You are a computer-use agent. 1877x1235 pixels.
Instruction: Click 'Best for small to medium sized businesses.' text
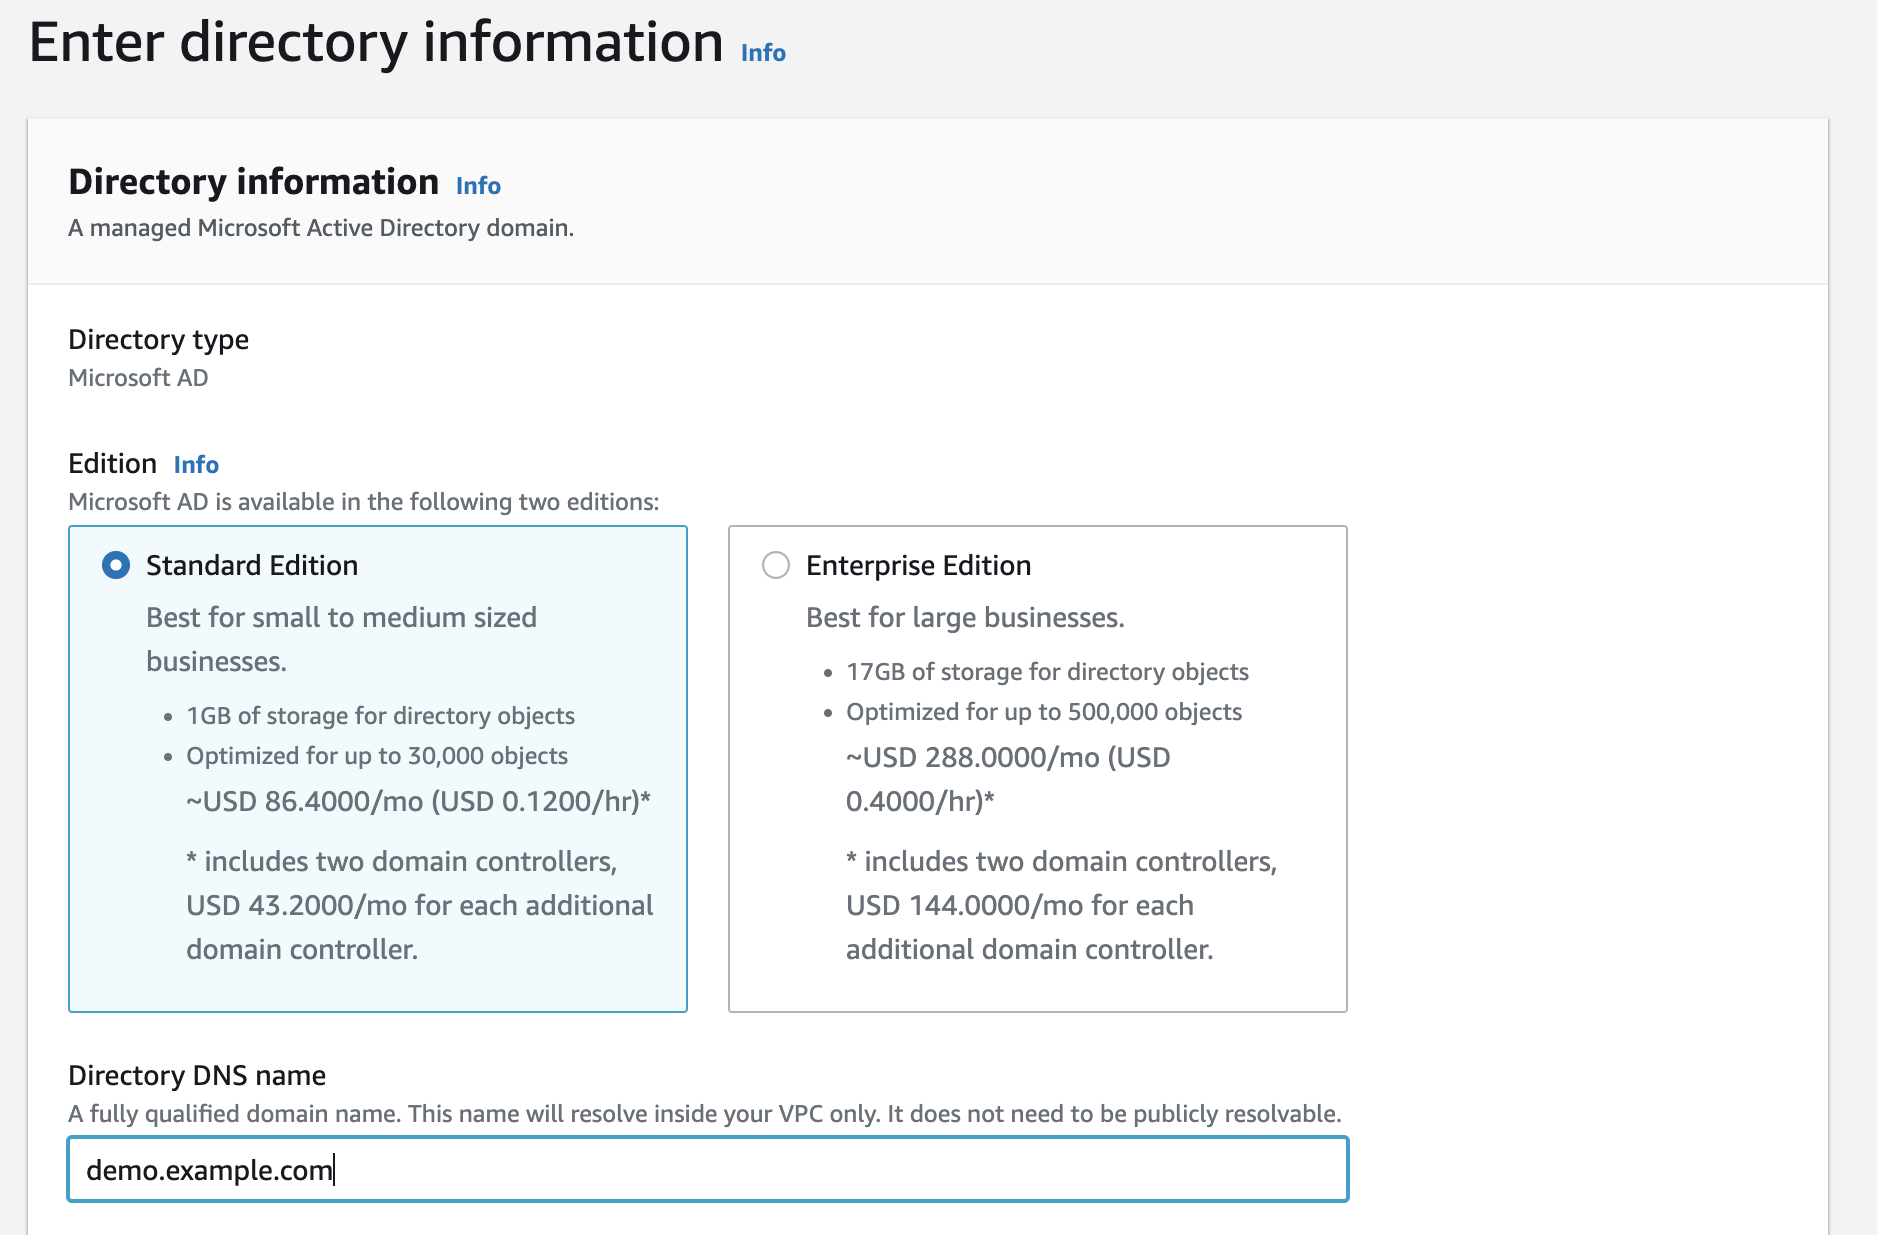click(341, 640)
